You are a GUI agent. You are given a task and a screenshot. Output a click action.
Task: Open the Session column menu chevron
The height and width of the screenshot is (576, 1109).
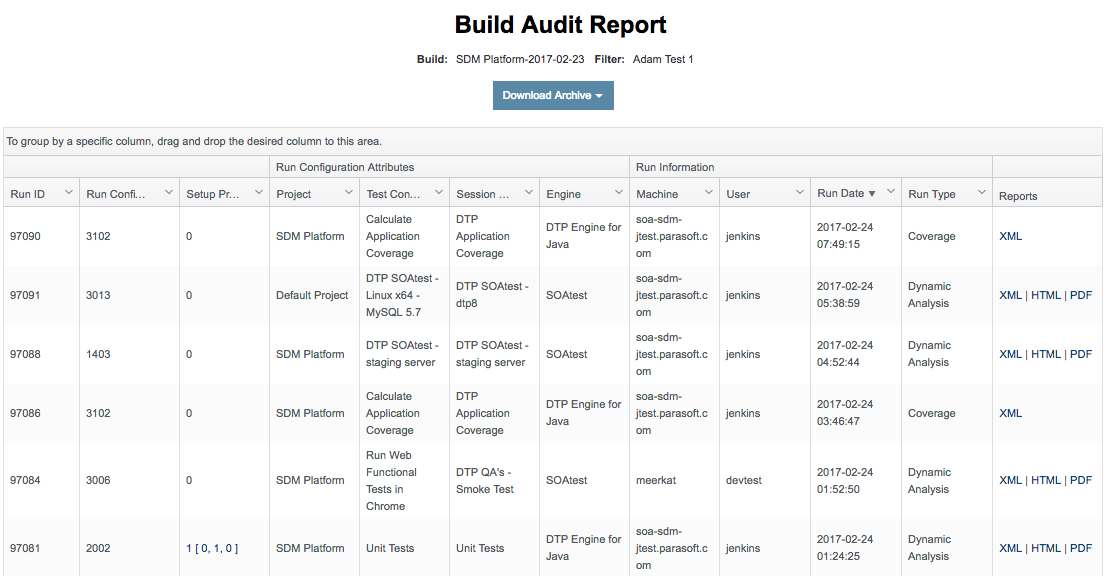point(528,192)
